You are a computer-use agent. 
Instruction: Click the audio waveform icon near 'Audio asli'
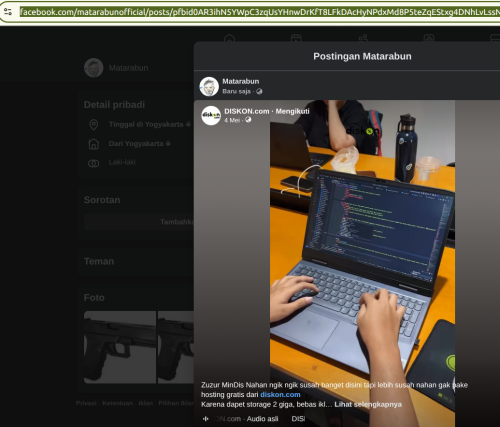(206, 419)
